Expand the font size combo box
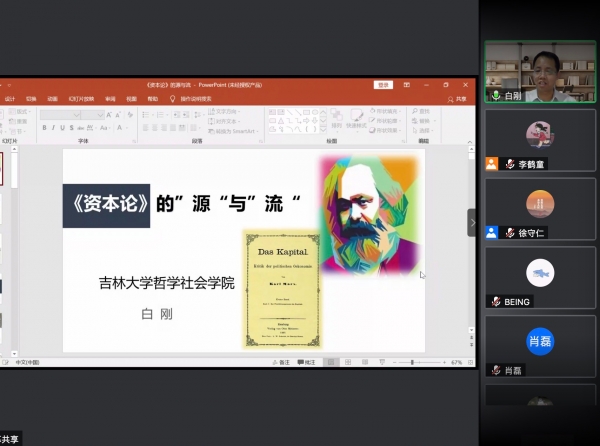Image resolution: width=600 pixels, height=446 pixels. [100, 115]
